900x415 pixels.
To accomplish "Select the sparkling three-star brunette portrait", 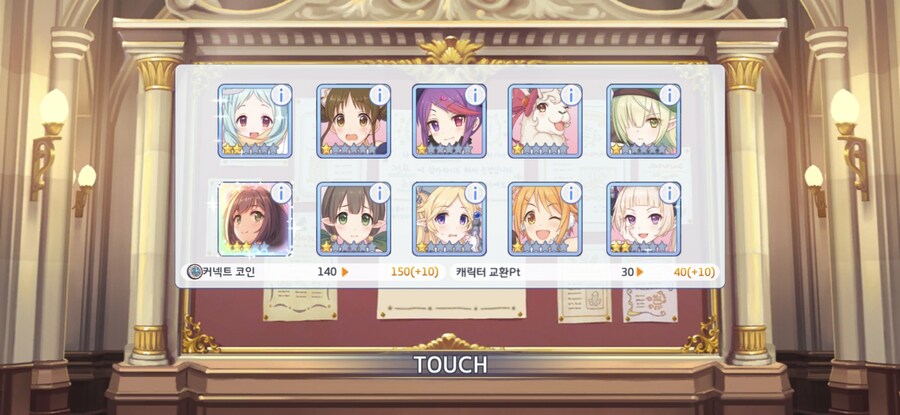I will (x=255, y=219).
